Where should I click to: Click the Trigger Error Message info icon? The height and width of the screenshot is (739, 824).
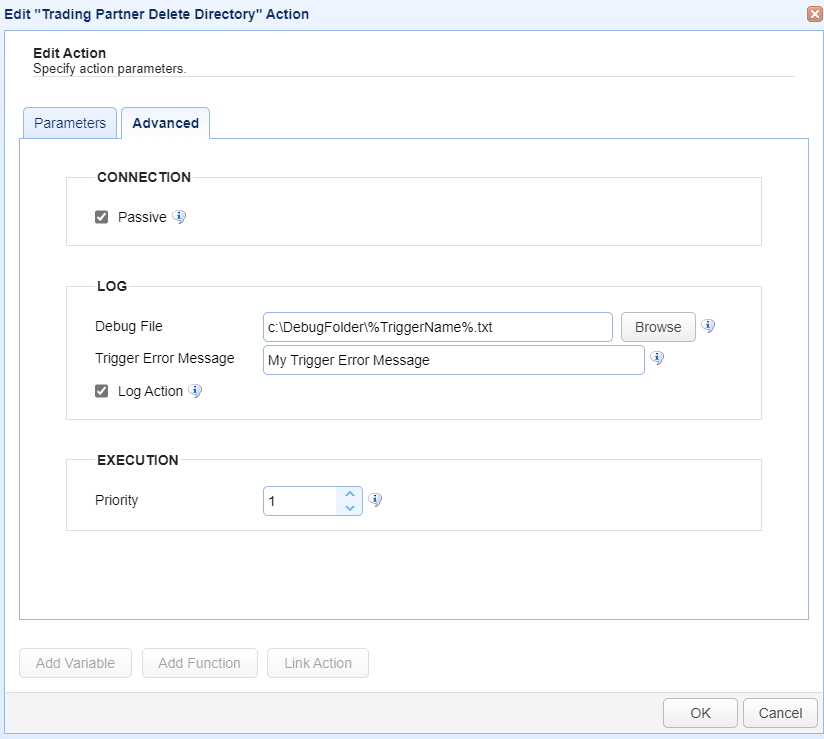click(657, 358)
